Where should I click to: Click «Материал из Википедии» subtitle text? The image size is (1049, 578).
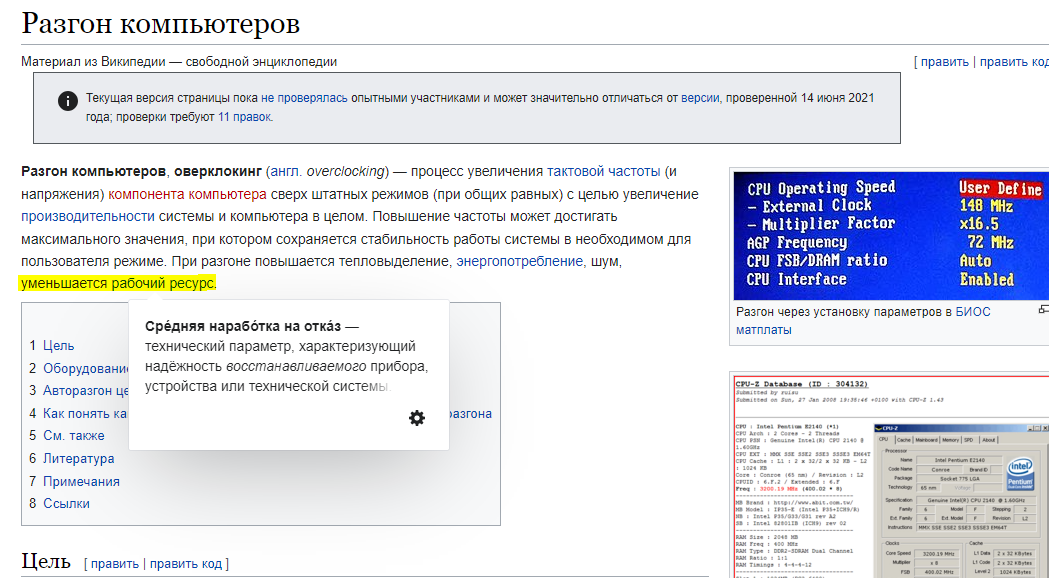pyautogui.click(x=93, y=62)
